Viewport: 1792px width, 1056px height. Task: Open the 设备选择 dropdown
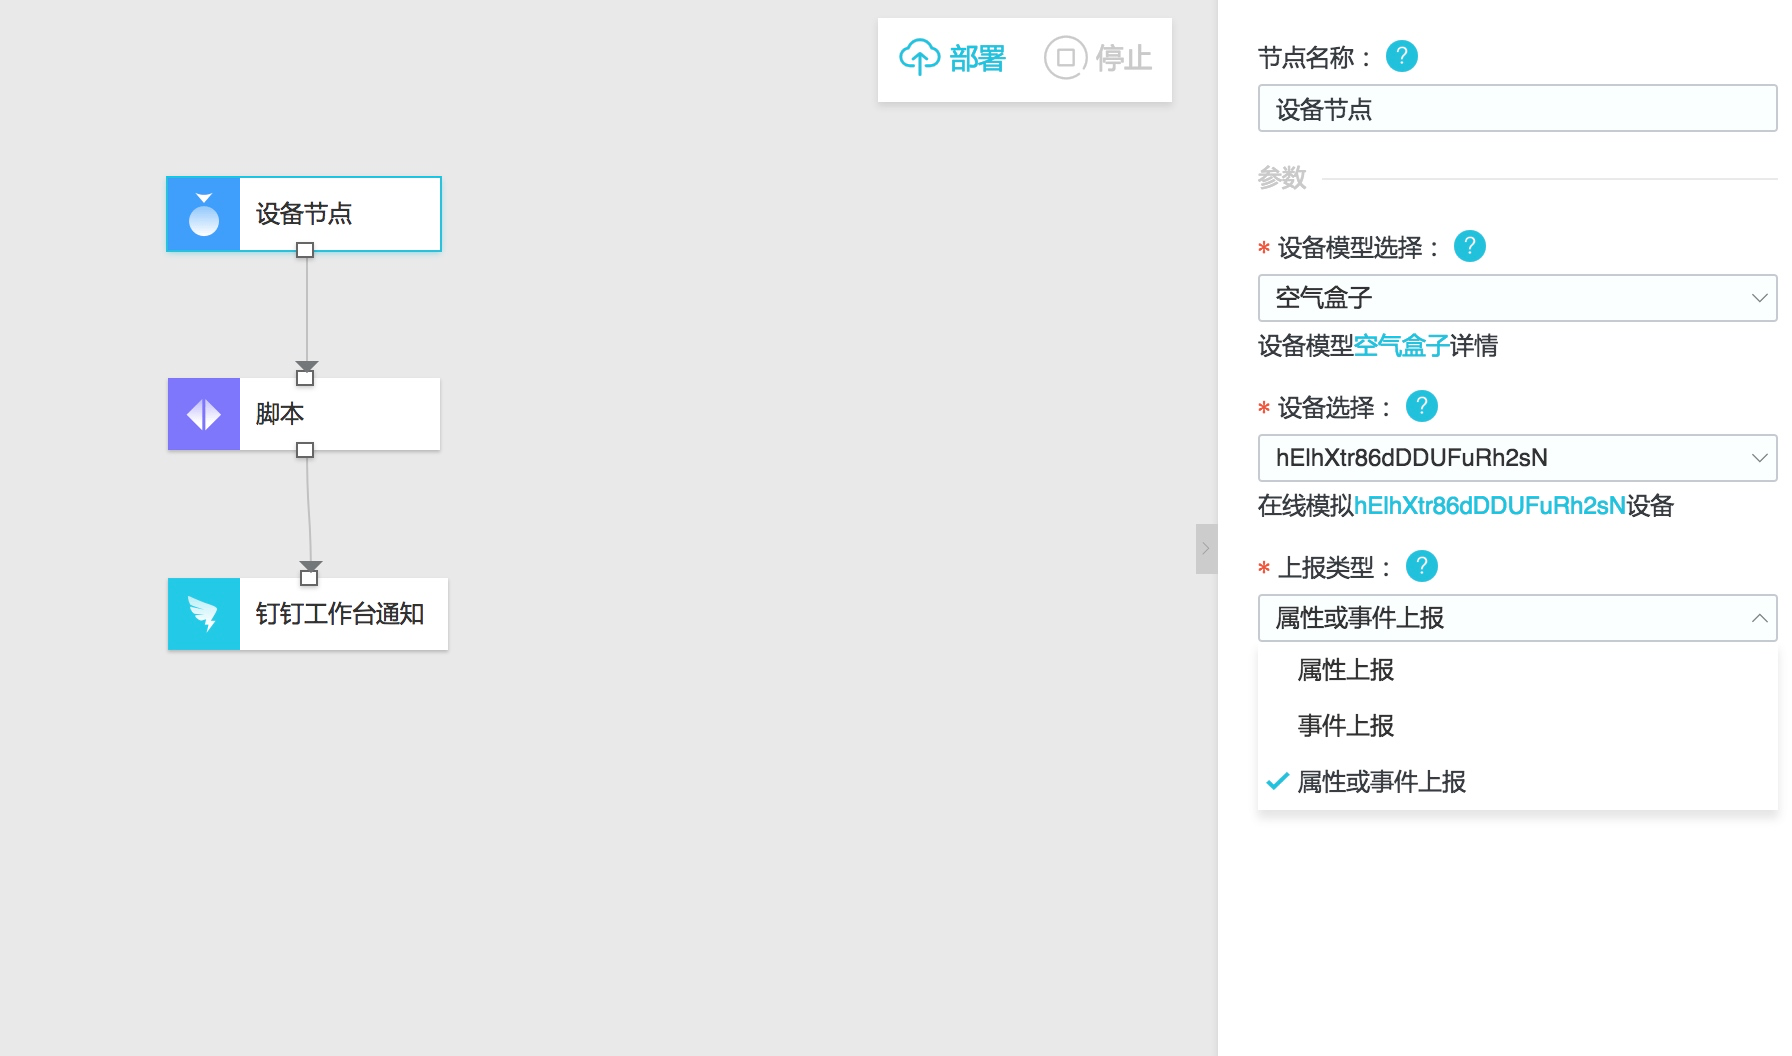point(1517,458)
